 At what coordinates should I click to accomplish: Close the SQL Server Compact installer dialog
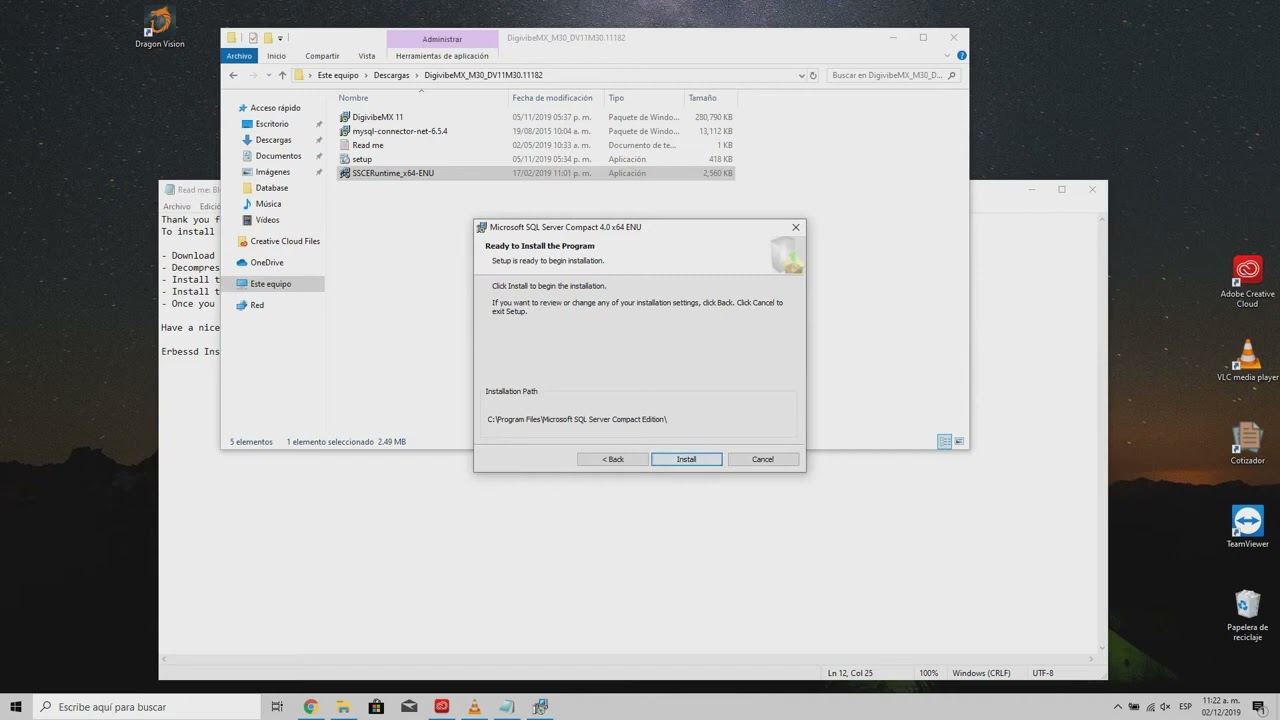point(796,227)
